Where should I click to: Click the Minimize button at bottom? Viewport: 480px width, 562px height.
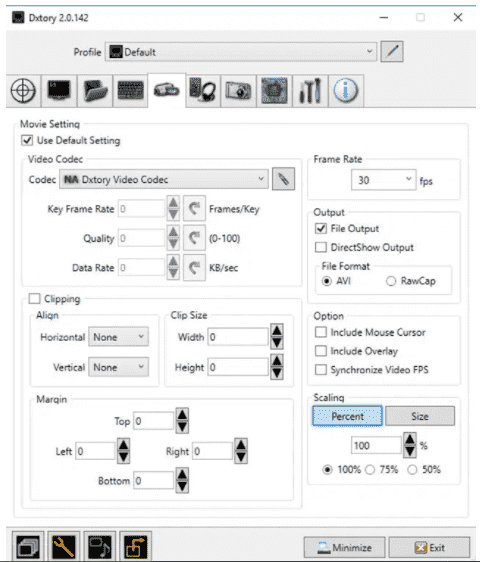344,547
